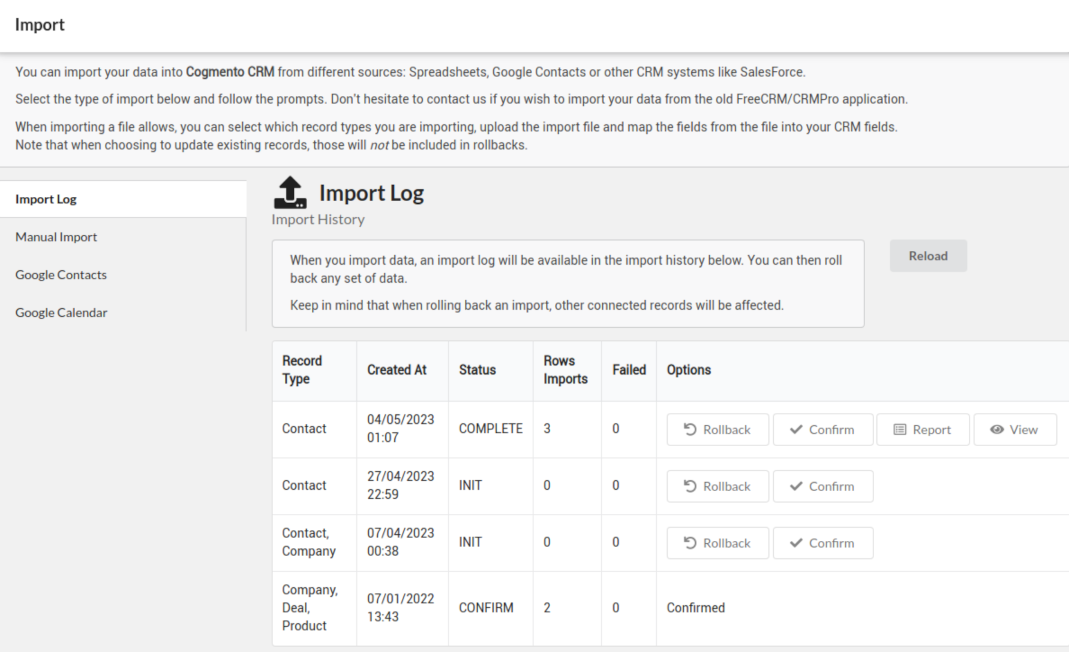Click the Confirmed label on the bottom import row
Screen dimensions: 1069x652
(696, 607)
